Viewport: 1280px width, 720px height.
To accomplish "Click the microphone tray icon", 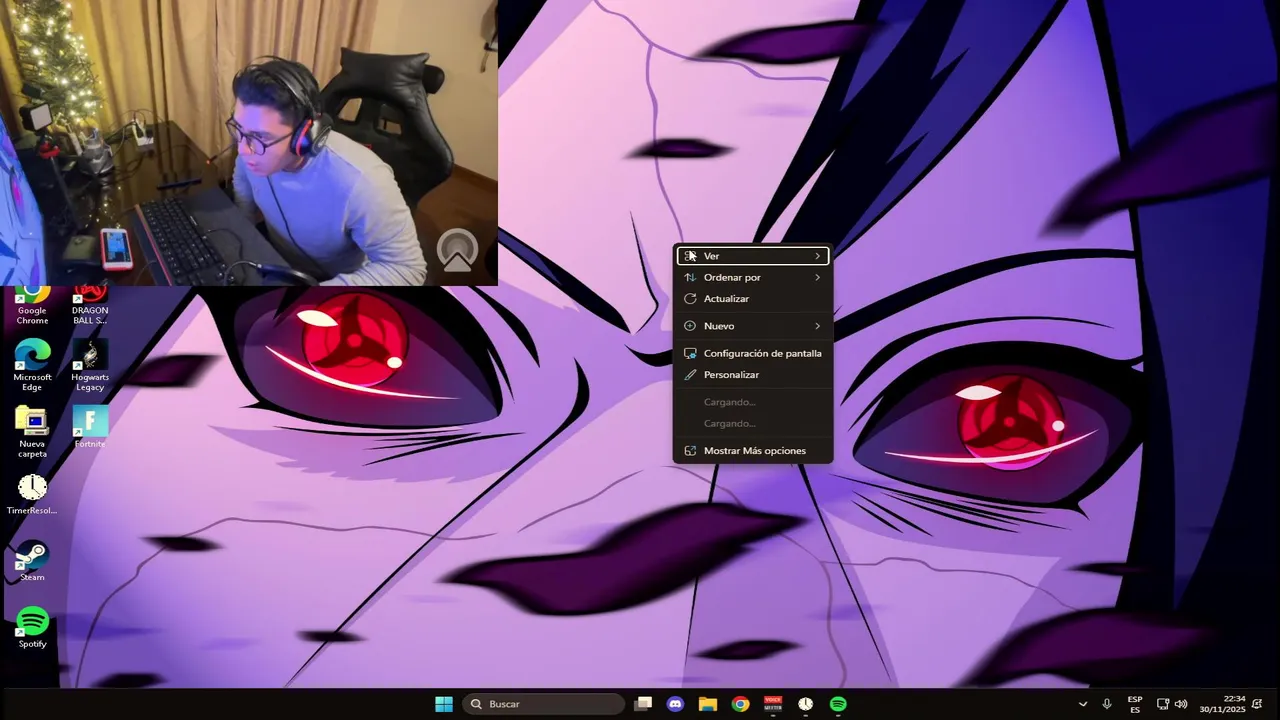I will click(1106, 704).
